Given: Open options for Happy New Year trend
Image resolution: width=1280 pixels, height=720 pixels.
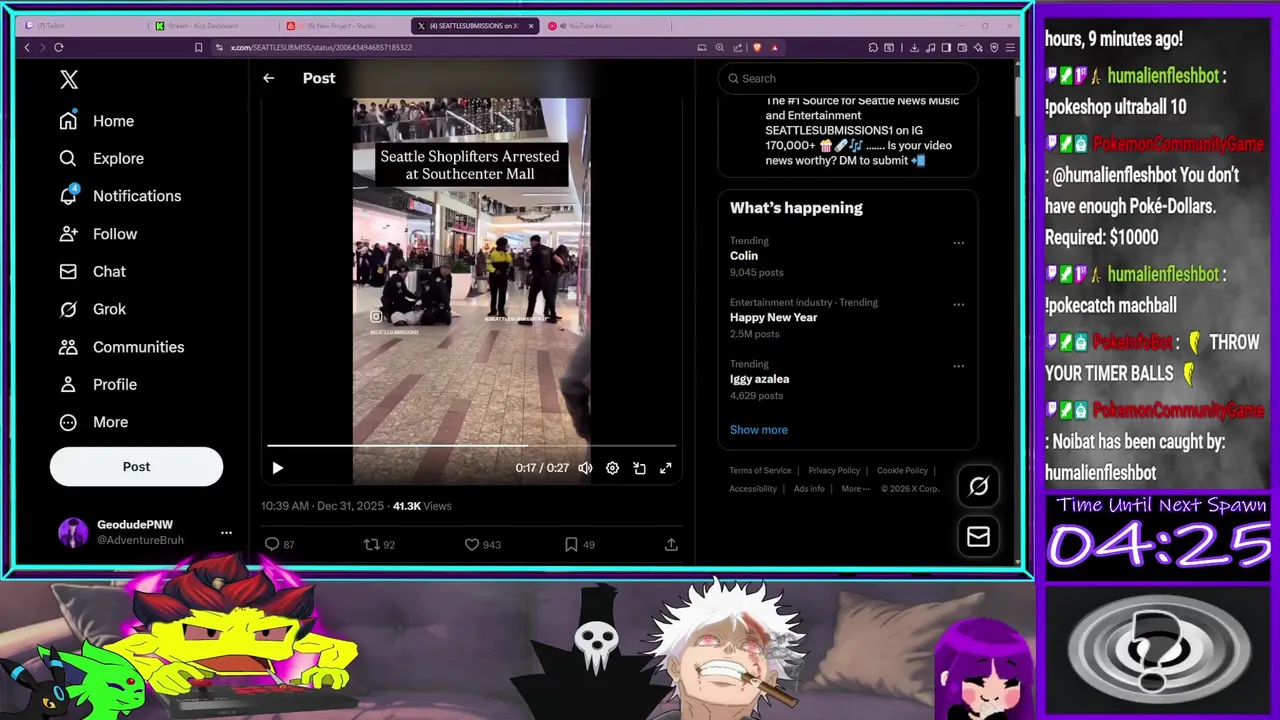Looking at the screenshot, I should point(958,305).
